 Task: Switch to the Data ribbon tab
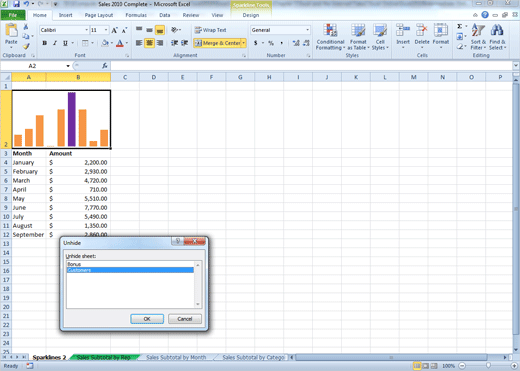tap(165, 15)
